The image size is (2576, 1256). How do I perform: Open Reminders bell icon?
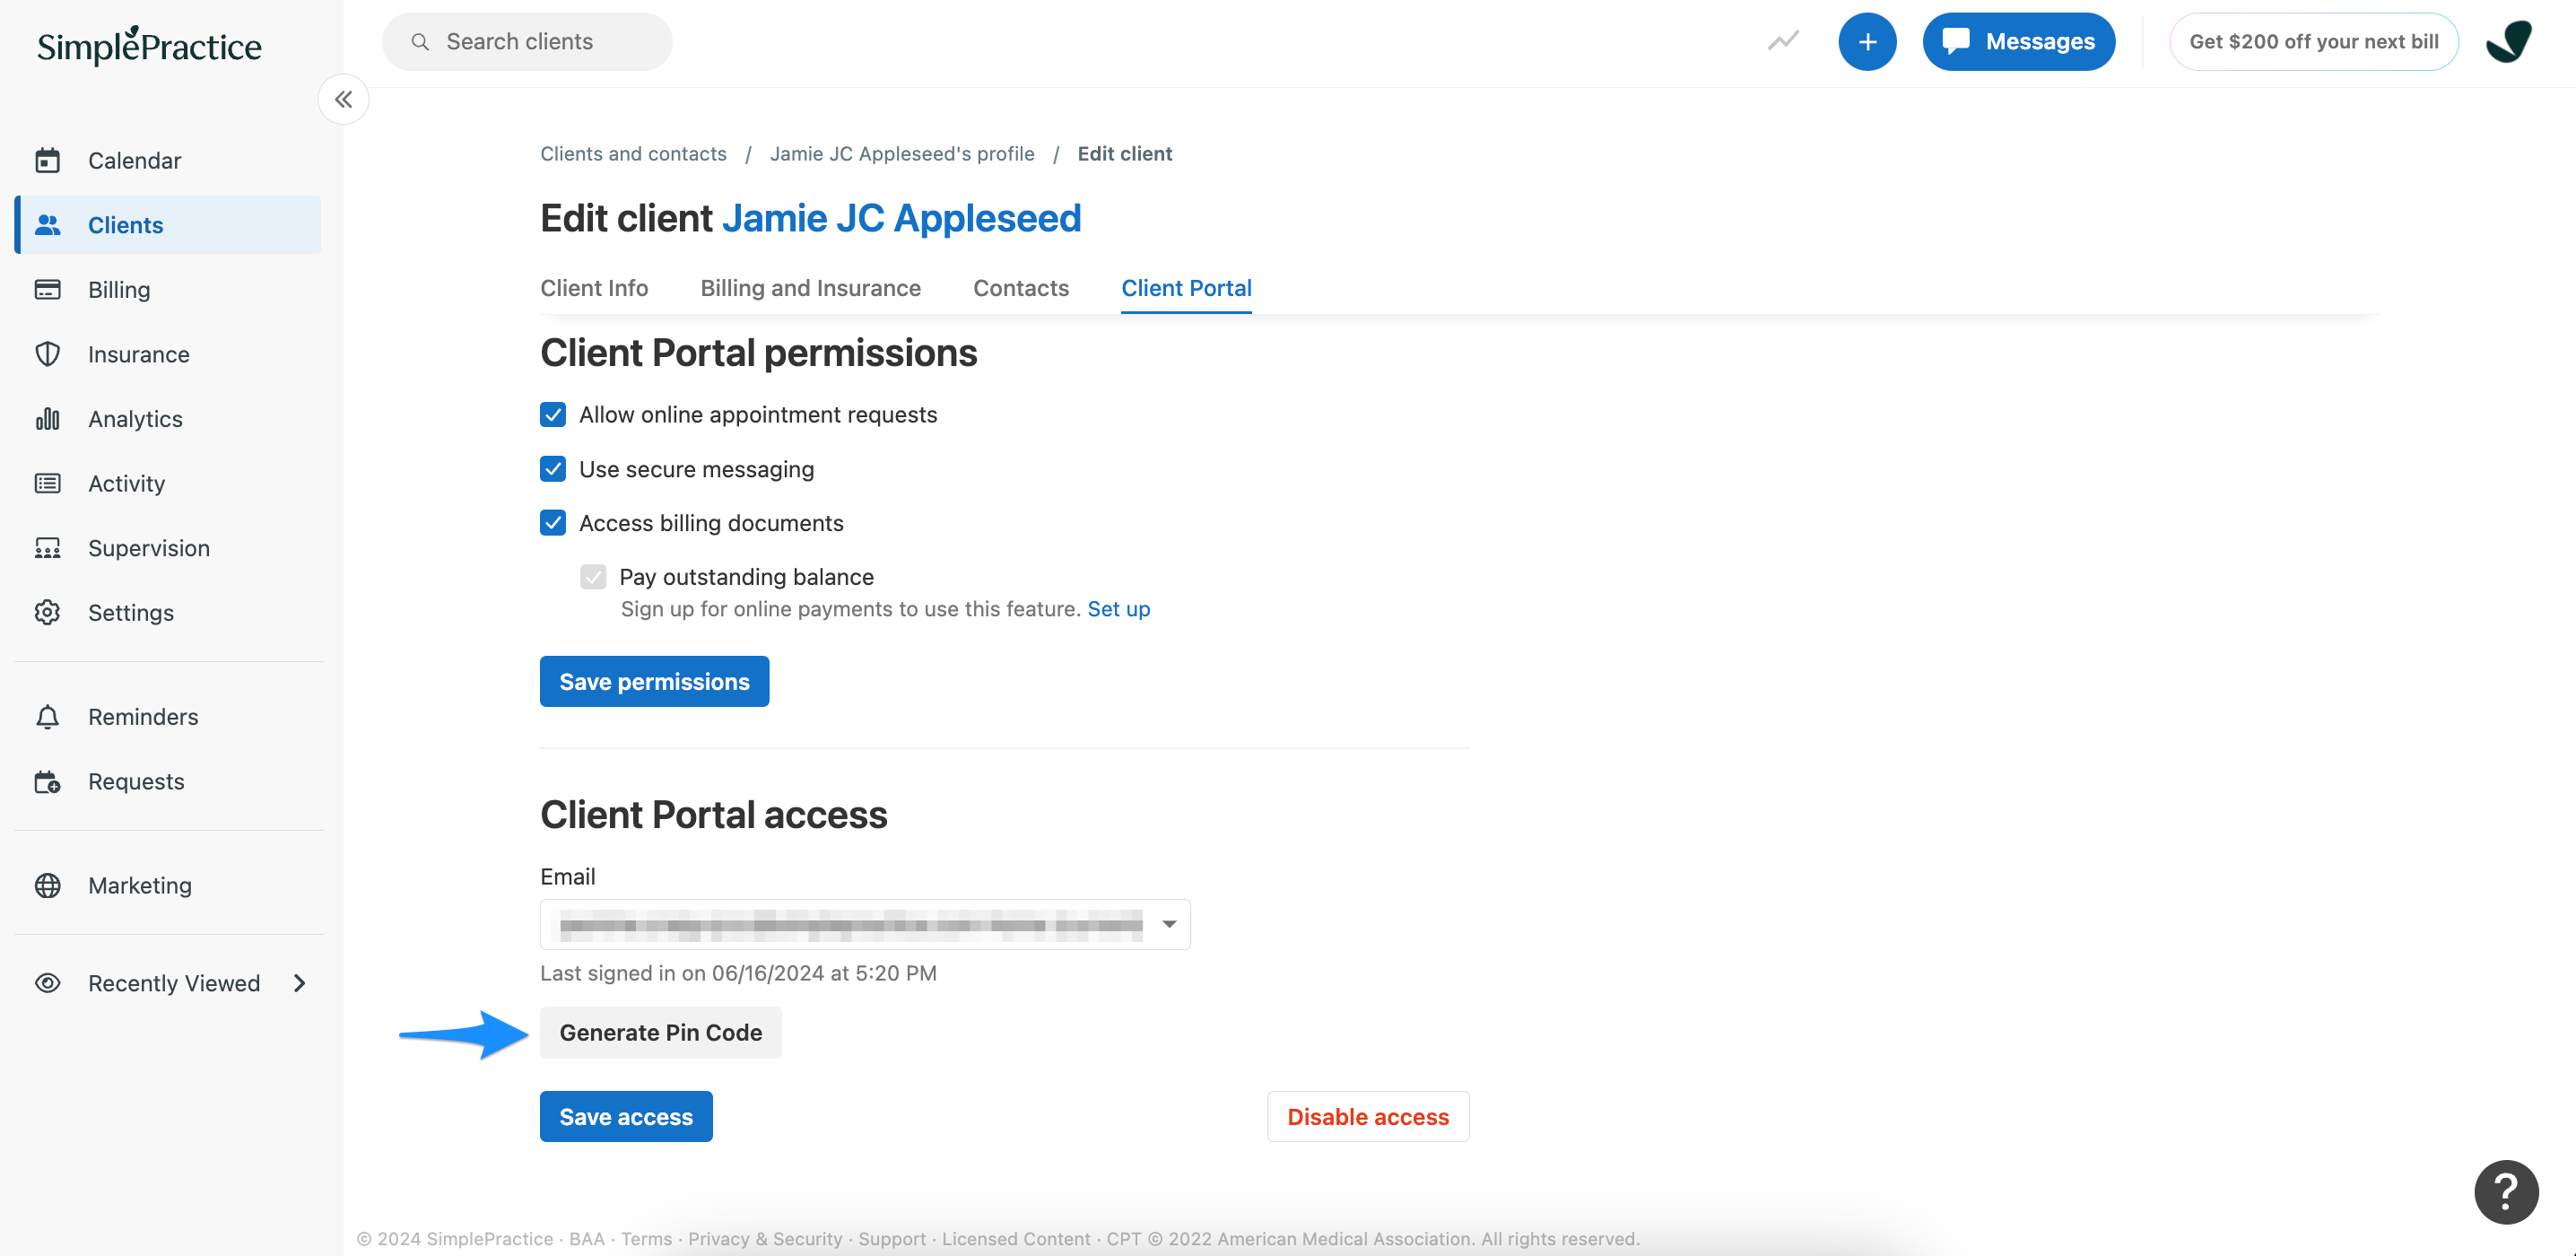click(47, 717)
